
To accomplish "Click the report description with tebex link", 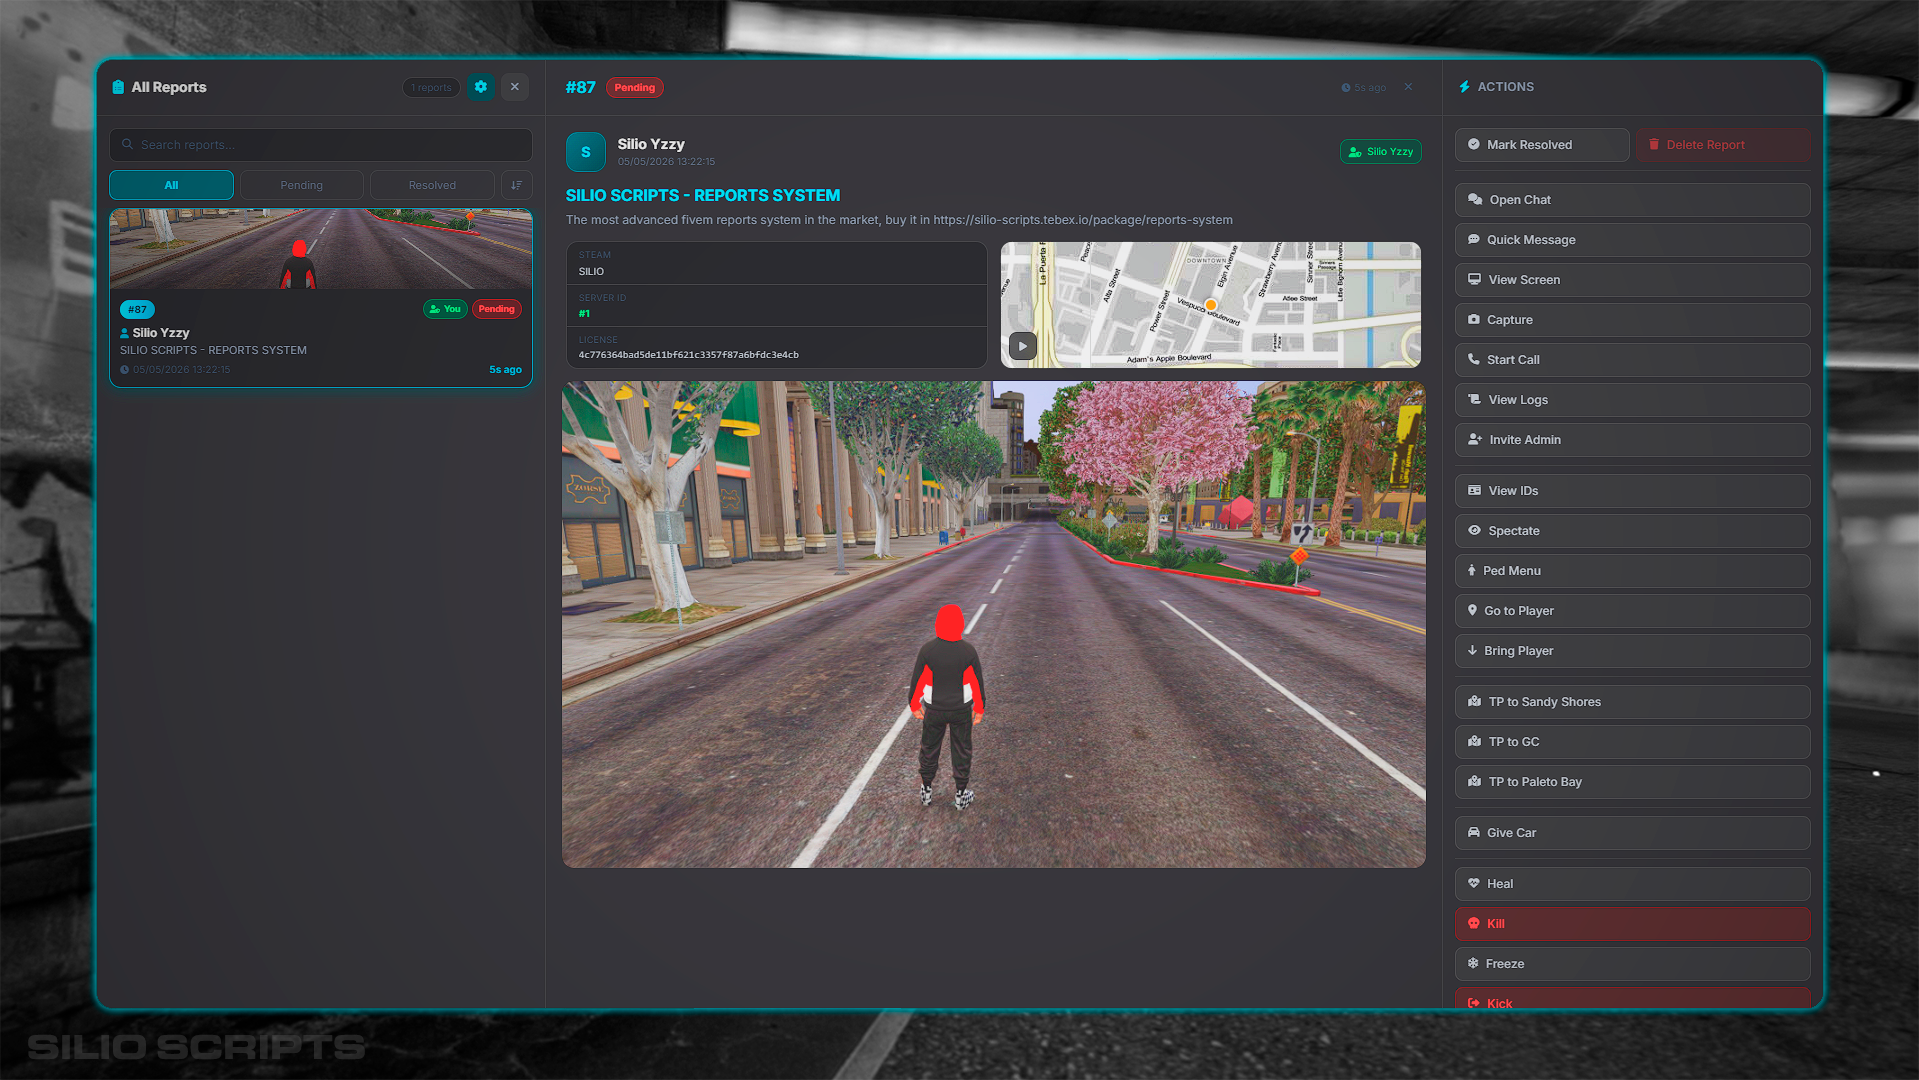I will [899, 220].
